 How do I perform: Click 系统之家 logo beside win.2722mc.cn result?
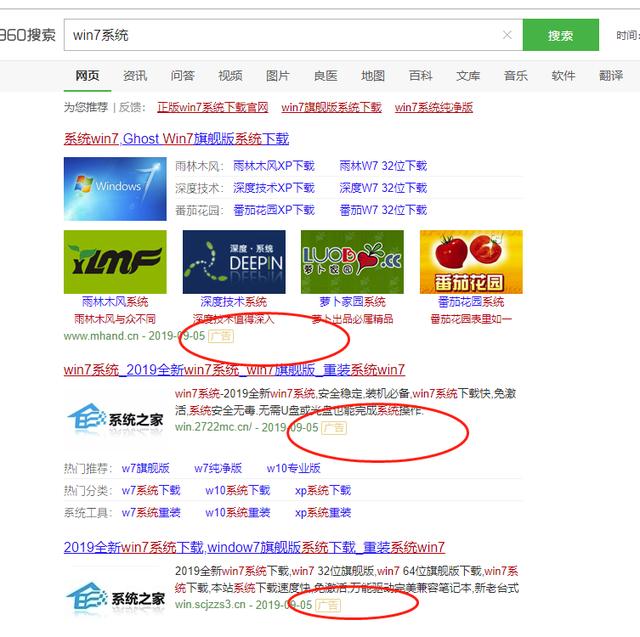(x=115, y=417)
